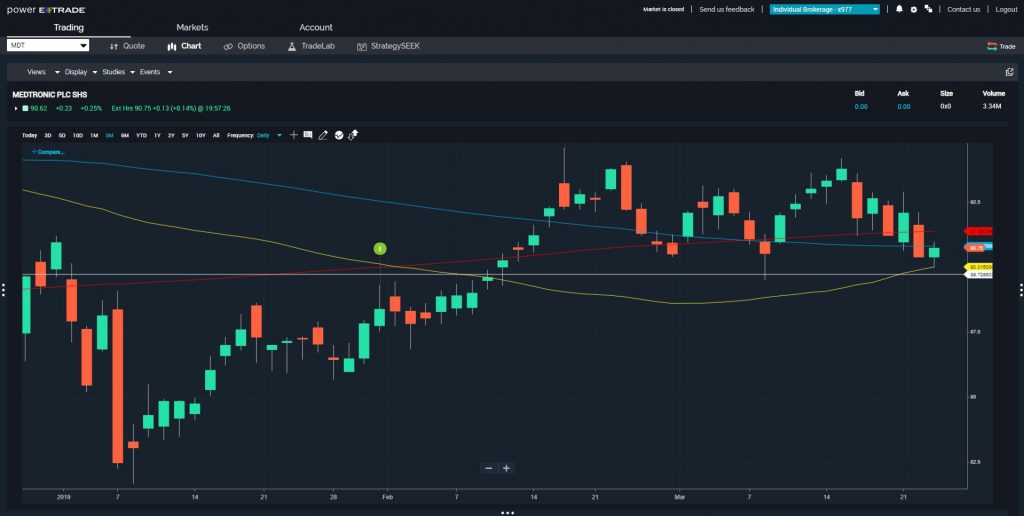
Task: Pop out chart using top-right icon
Action: [1010, 72]
